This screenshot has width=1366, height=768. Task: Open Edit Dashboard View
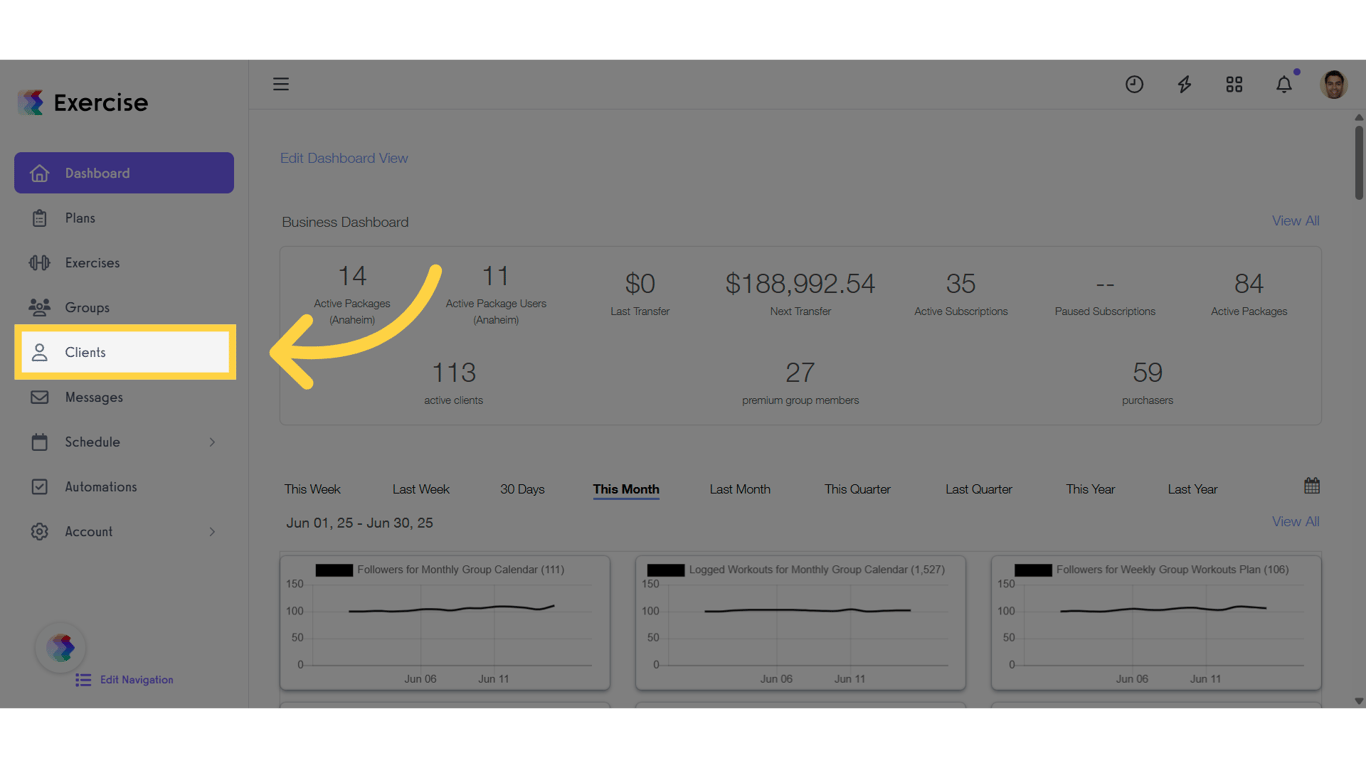[x=344, y=158]
